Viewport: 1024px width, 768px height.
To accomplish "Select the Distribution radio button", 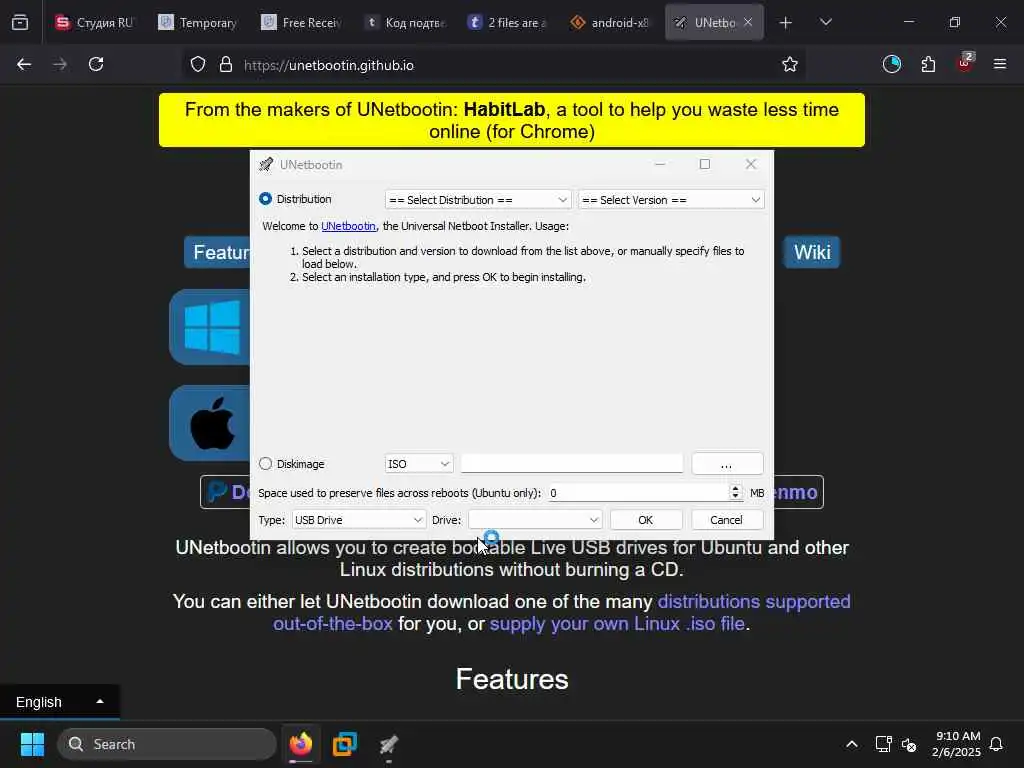I will coord(265,199).
